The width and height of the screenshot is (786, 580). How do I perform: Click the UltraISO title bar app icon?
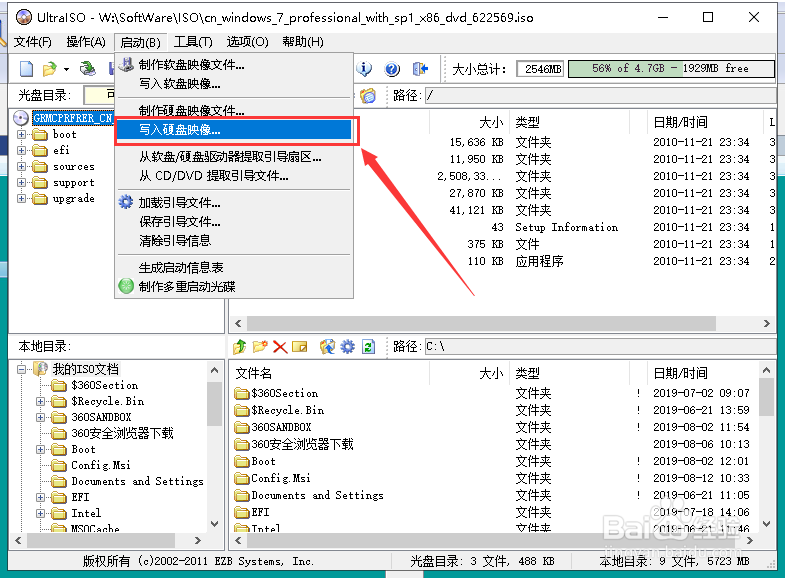pos(24,18)
